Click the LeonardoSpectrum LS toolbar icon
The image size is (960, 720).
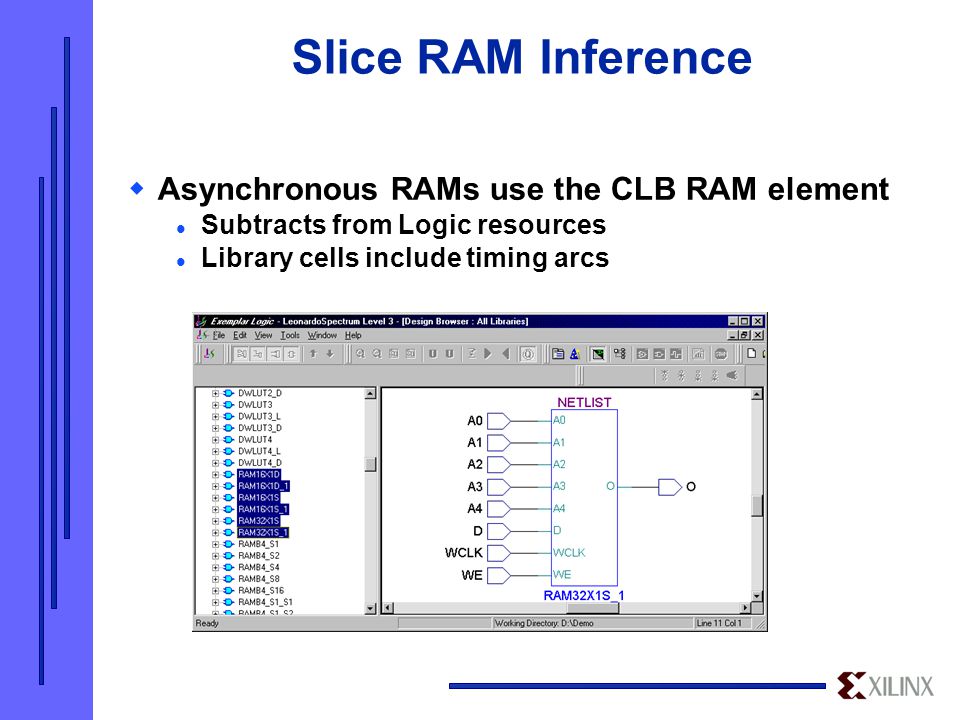click(209, 354)
